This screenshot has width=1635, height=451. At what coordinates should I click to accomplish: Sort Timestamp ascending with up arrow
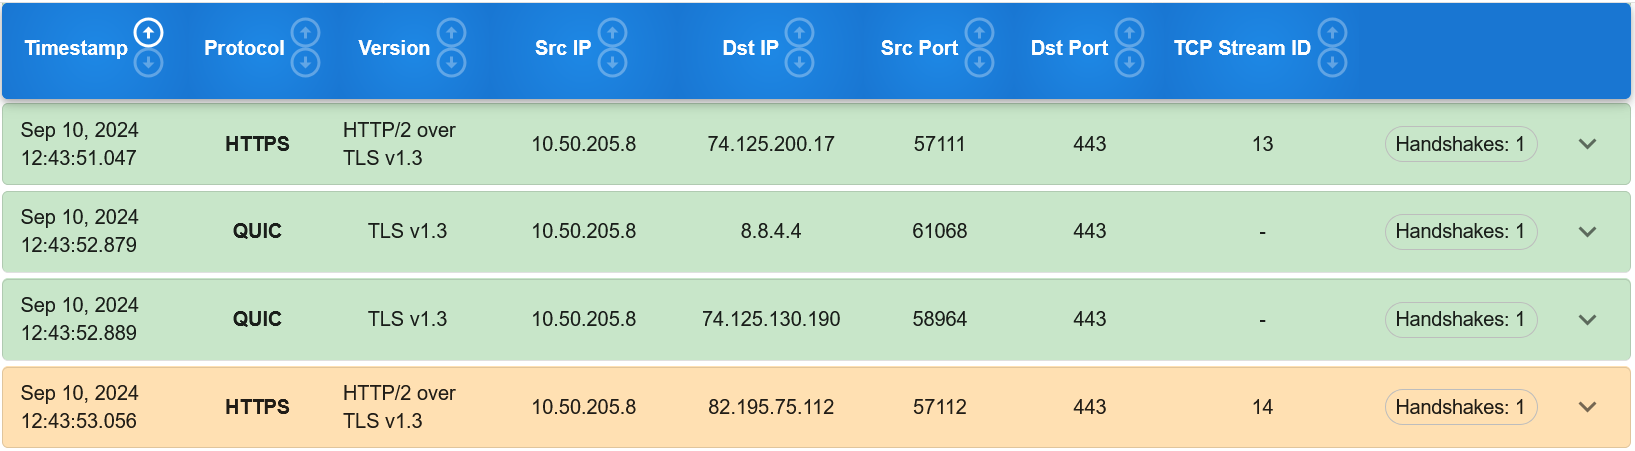point(148,34)
